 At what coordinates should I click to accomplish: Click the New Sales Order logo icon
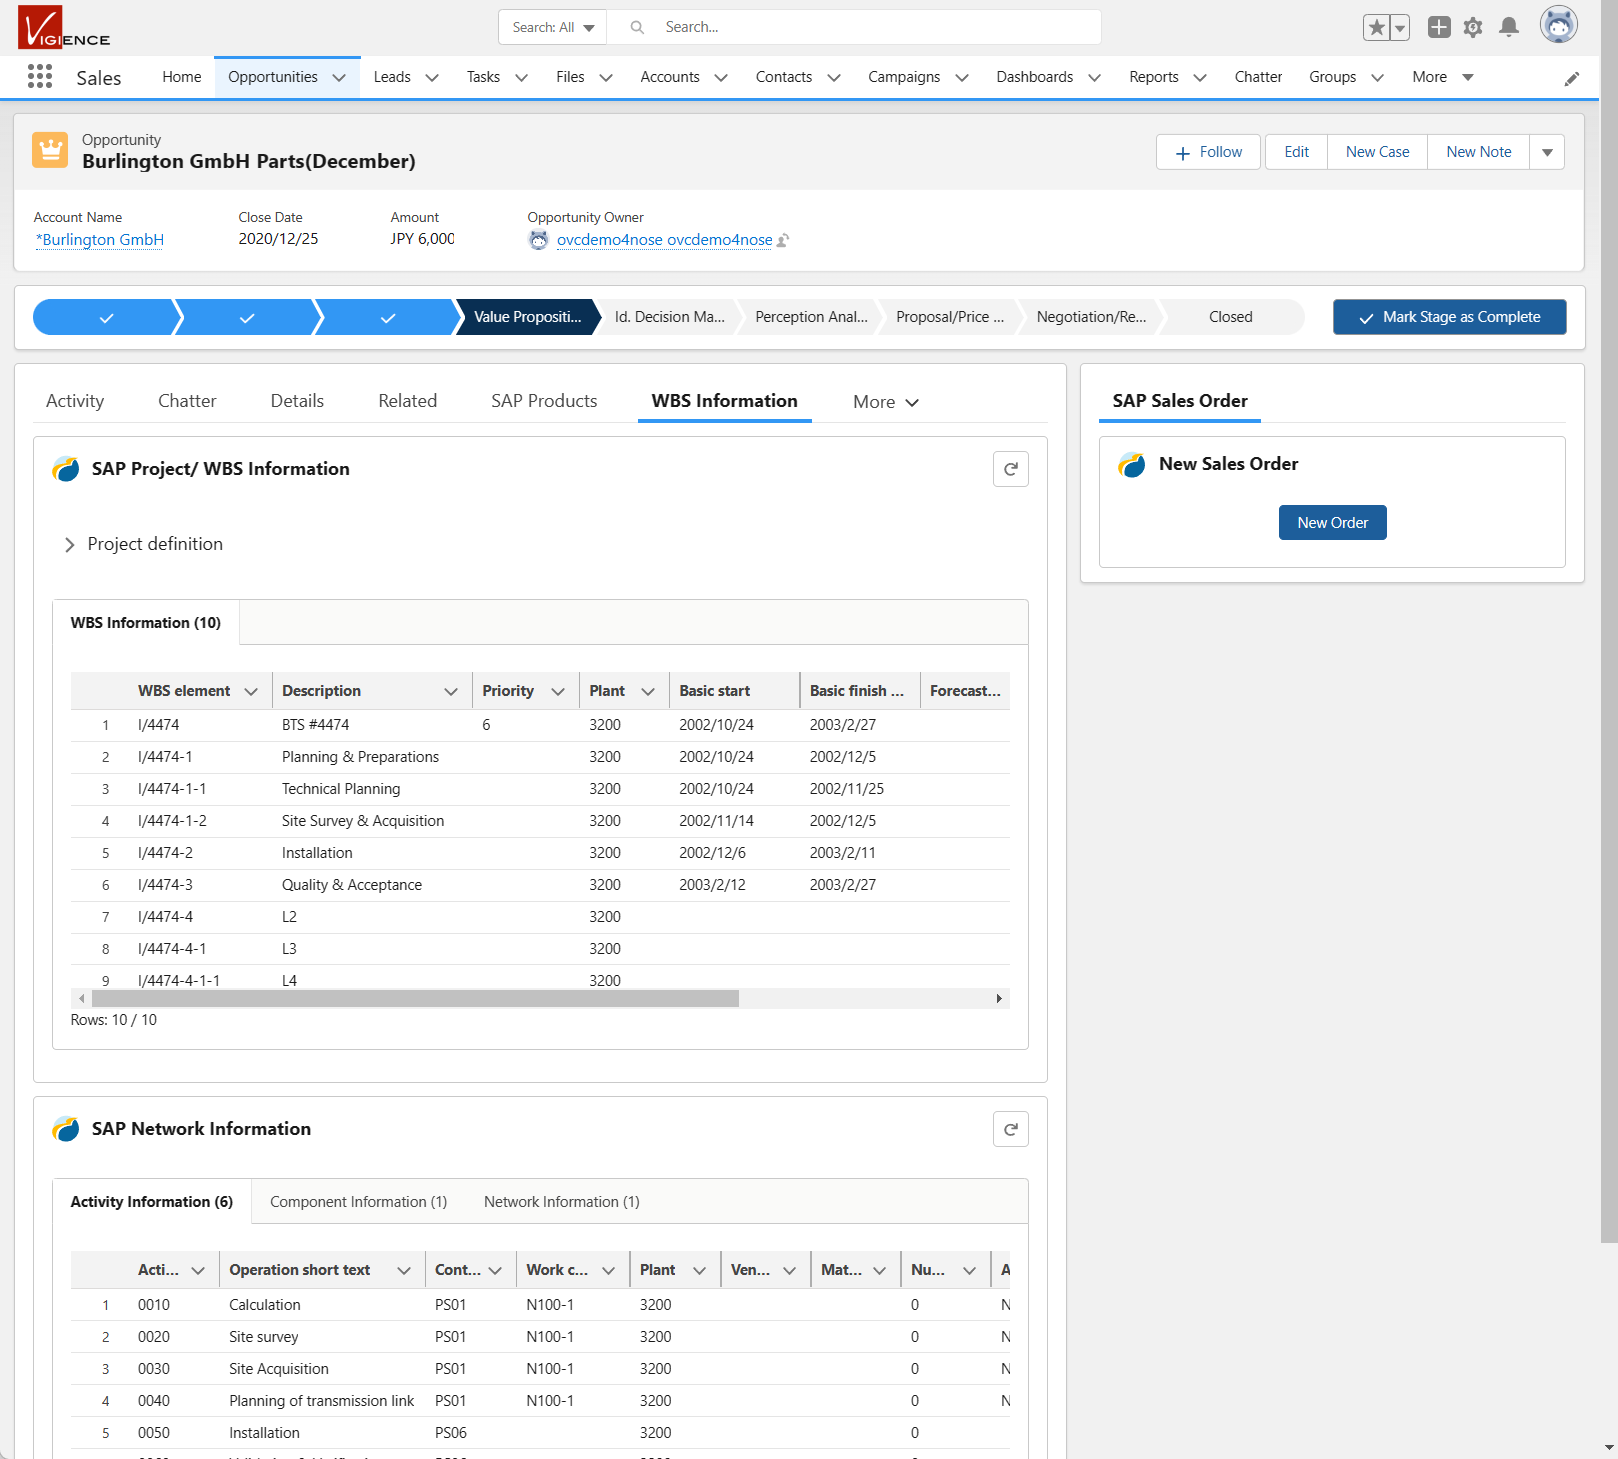[x=1132, y=464]
